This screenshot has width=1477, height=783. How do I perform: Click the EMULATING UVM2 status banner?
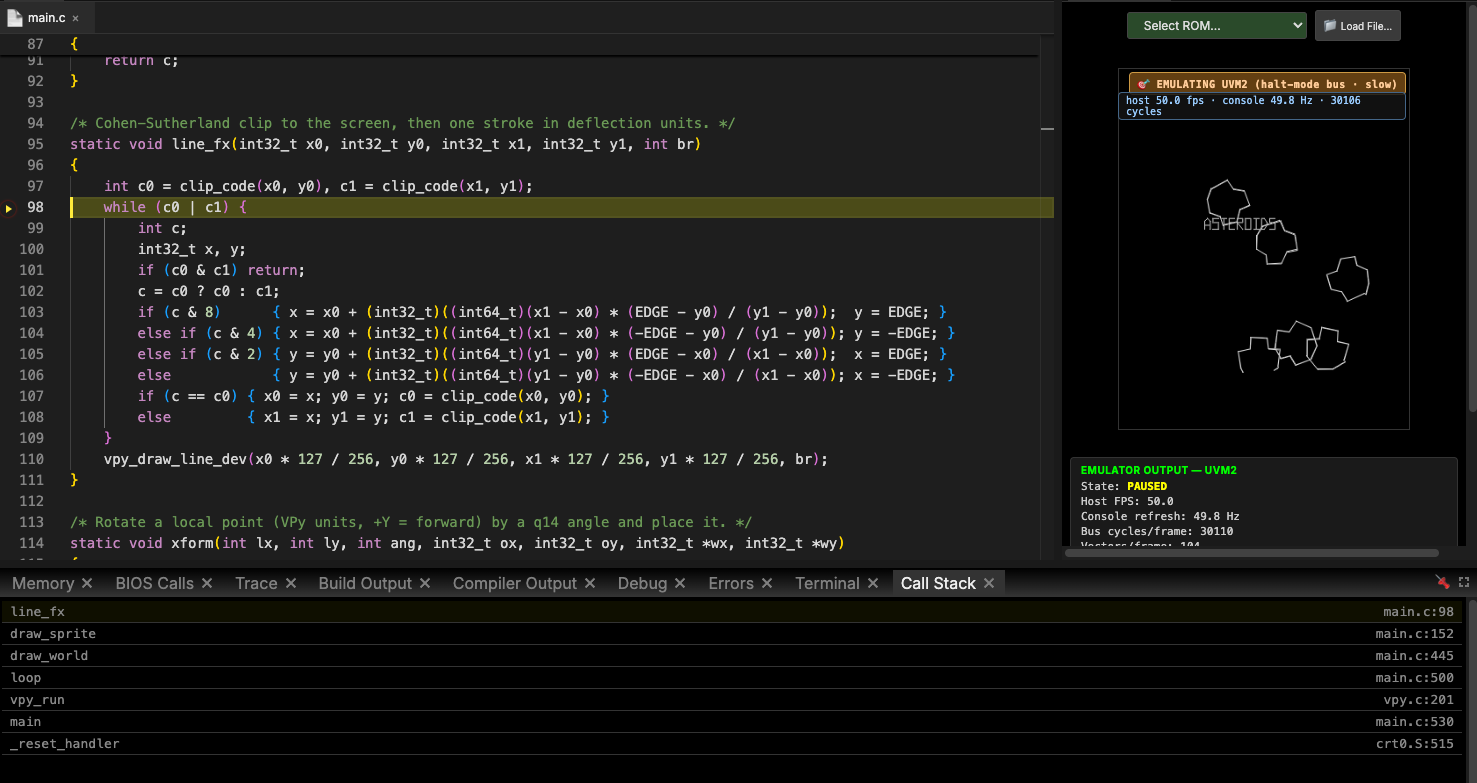[1267, 84]
